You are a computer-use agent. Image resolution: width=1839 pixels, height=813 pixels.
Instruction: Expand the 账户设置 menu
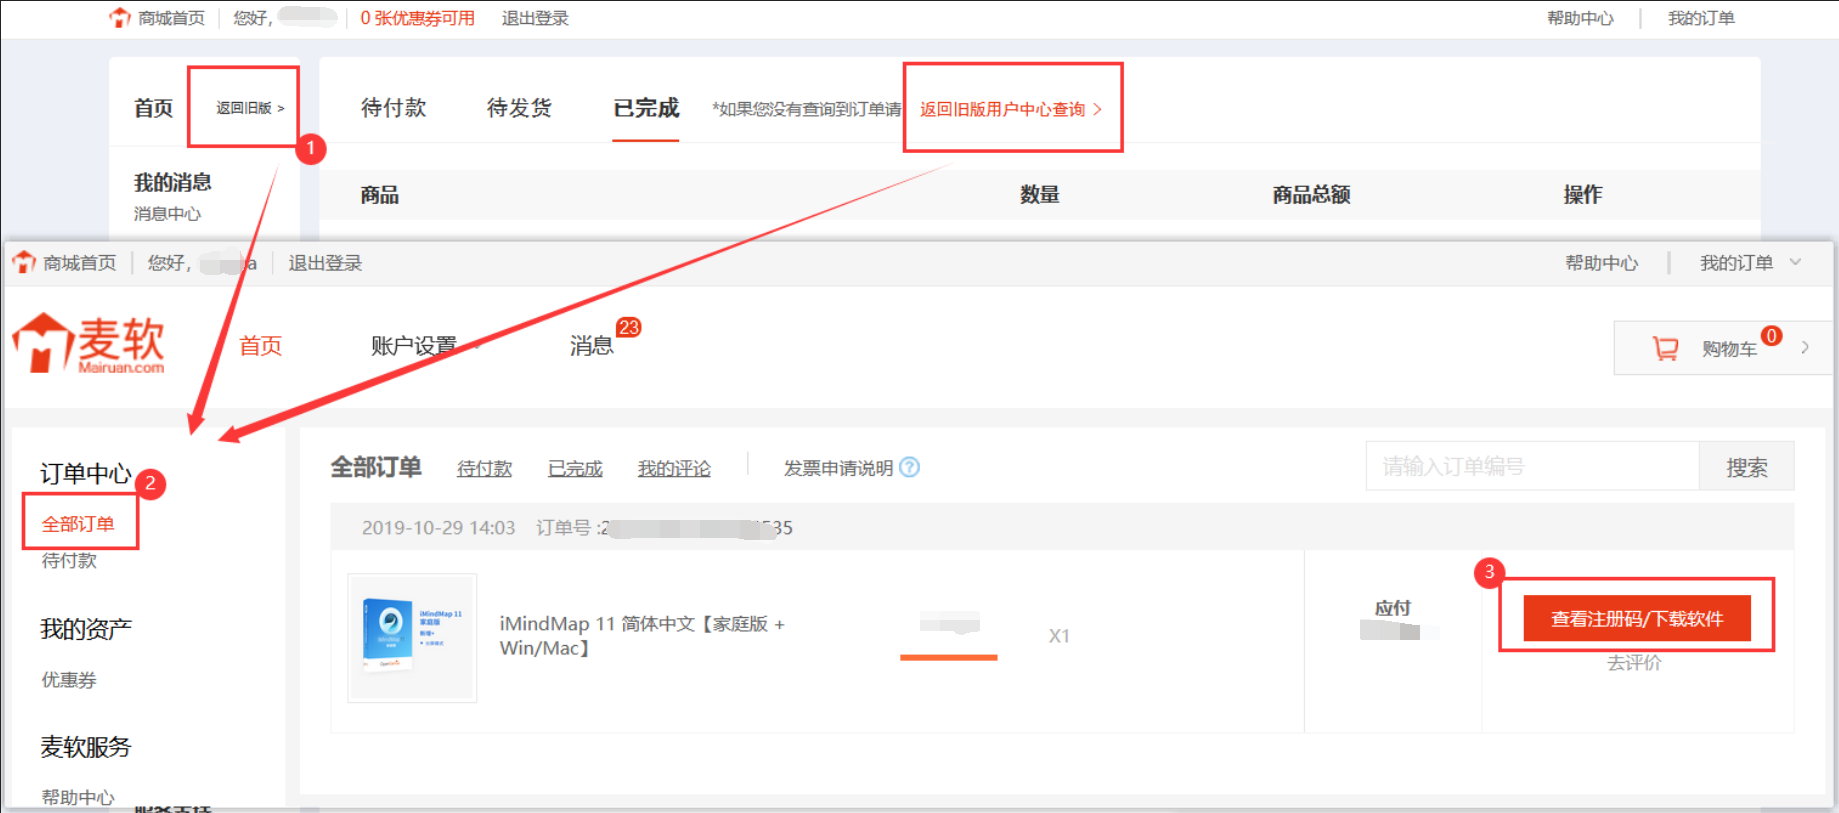click(414, 346)
